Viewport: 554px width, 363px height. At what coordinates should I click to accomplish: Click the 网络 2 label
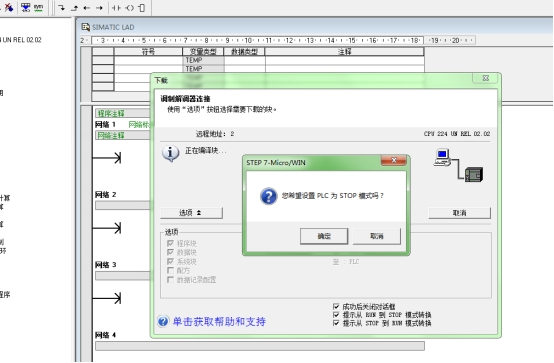105,194
